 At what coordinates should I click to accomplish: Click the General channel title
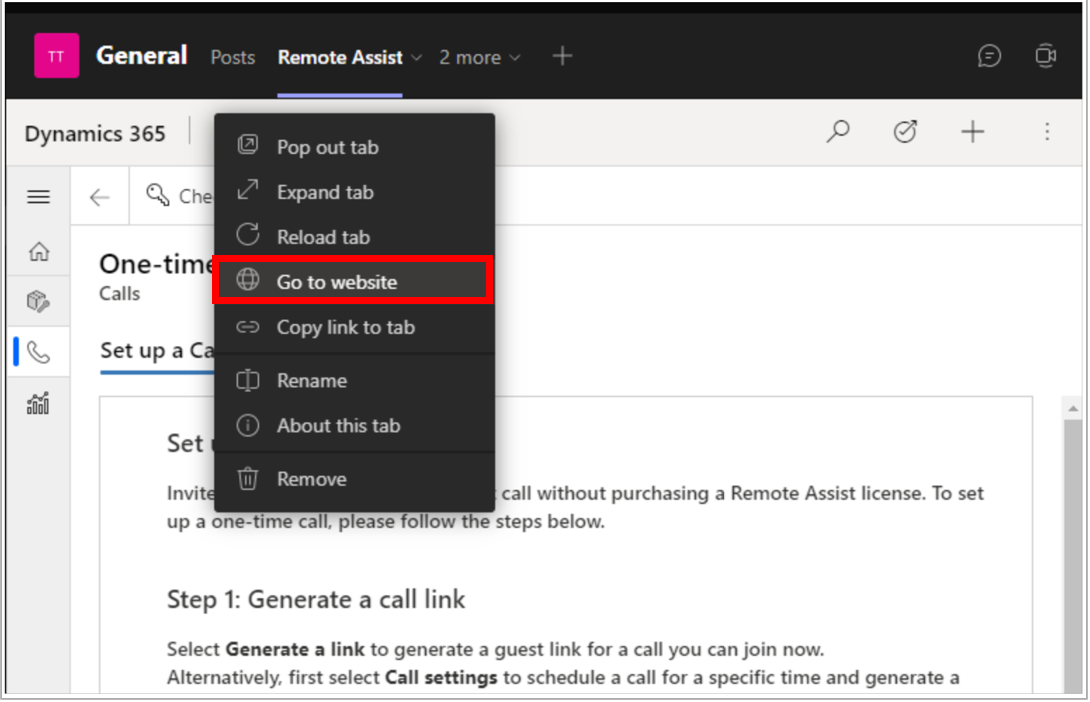(142, 56)
